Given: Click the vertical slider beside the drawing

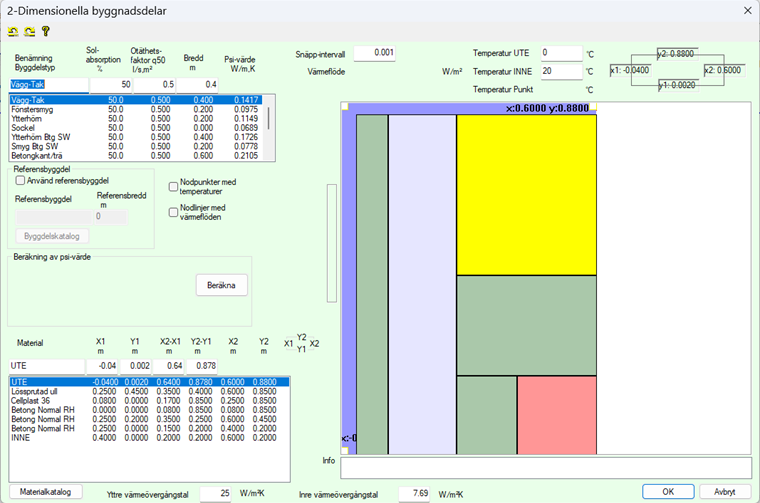Looking at the screenshot, I should tap(331, 255).
